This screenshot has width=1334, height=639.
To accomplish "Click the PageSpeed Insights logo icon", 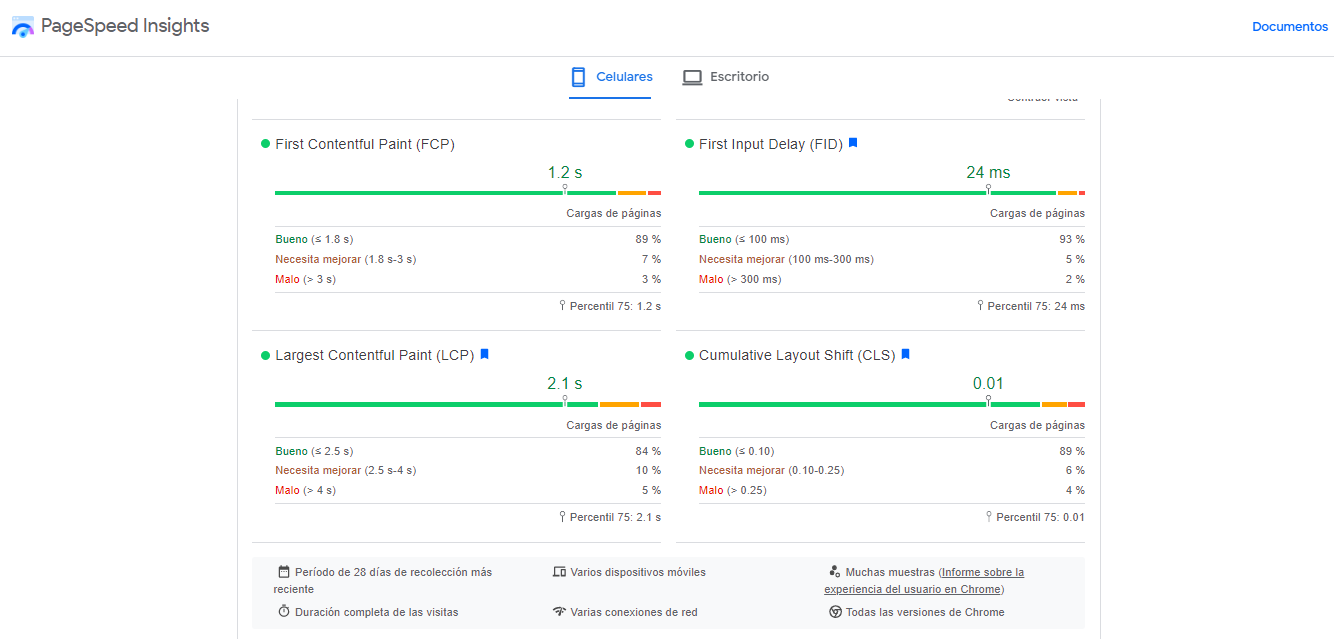I will pyautogui.click(x=22, y=26).
